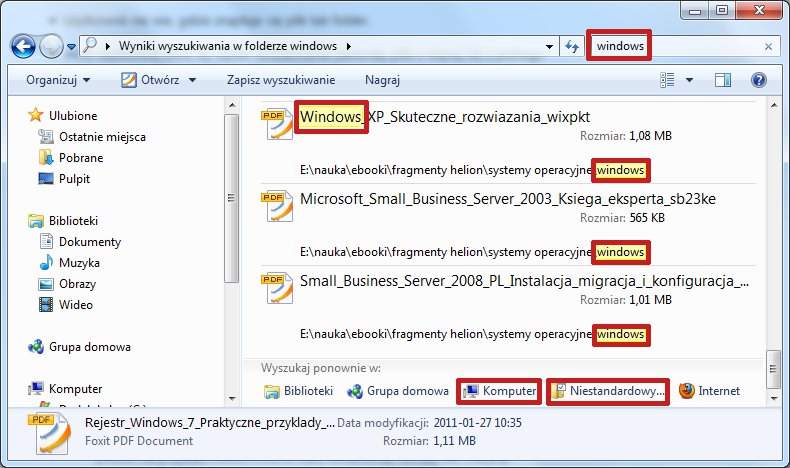
Task: Select Microsoft_Small_Business_Server_2003_Ksiega_eksperta file
Action: [508, 199]
